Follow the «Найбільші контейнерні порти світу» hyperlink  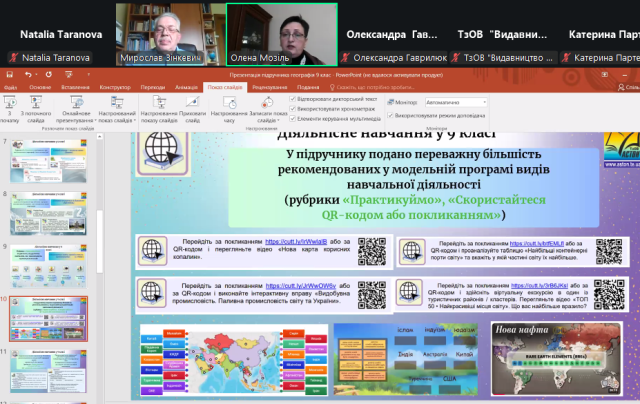537,243
